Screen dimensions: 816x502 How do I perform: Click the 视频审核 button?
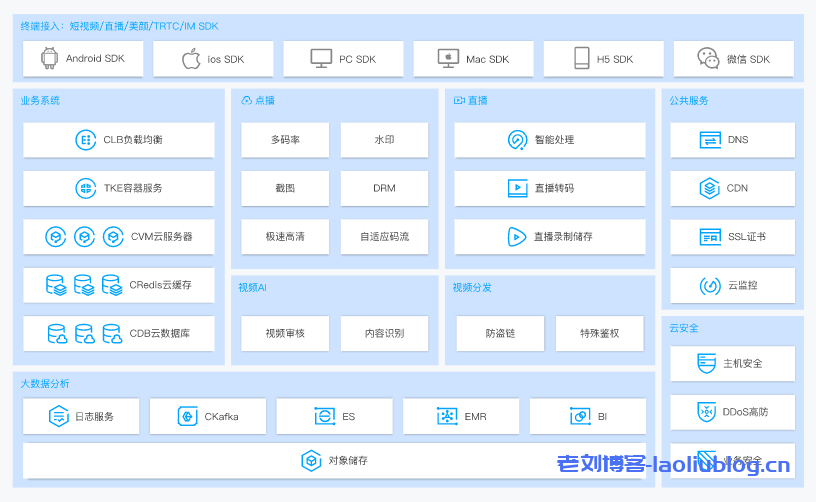click(285, 333)
